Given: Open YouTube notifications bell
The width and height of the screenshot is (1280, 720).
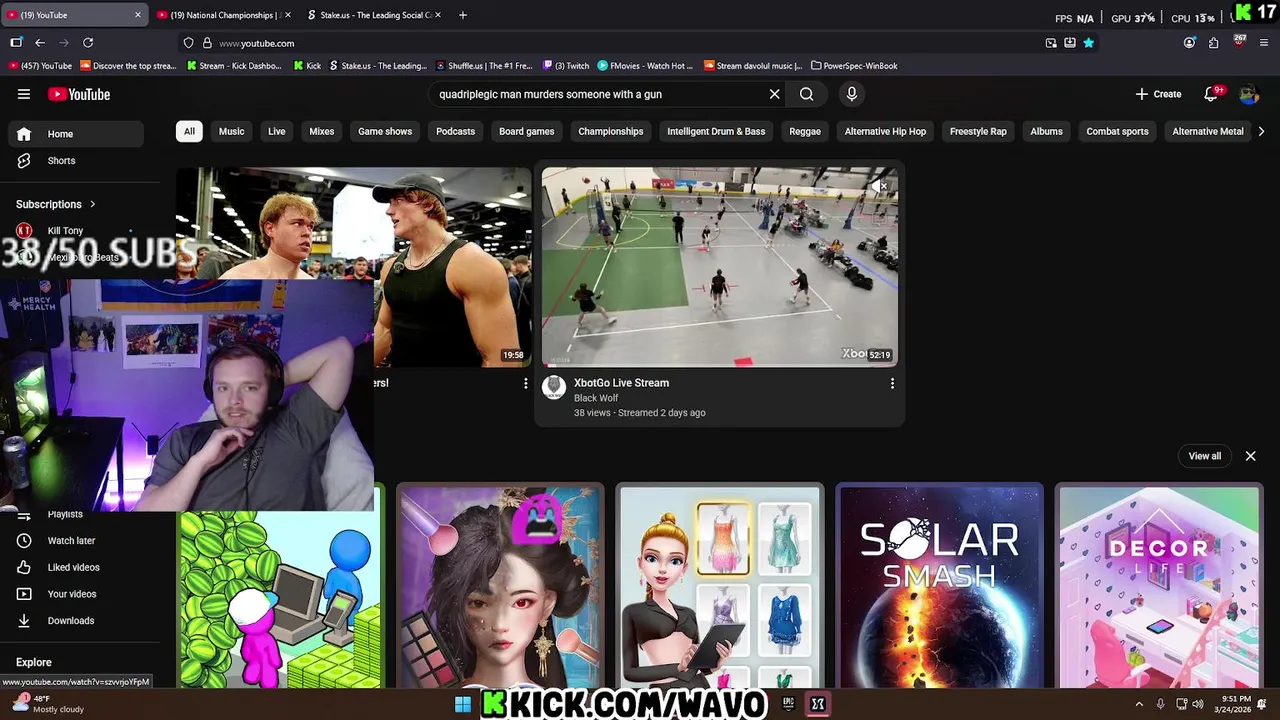Looking at the screenshot, I should (x=1211, y=94).
